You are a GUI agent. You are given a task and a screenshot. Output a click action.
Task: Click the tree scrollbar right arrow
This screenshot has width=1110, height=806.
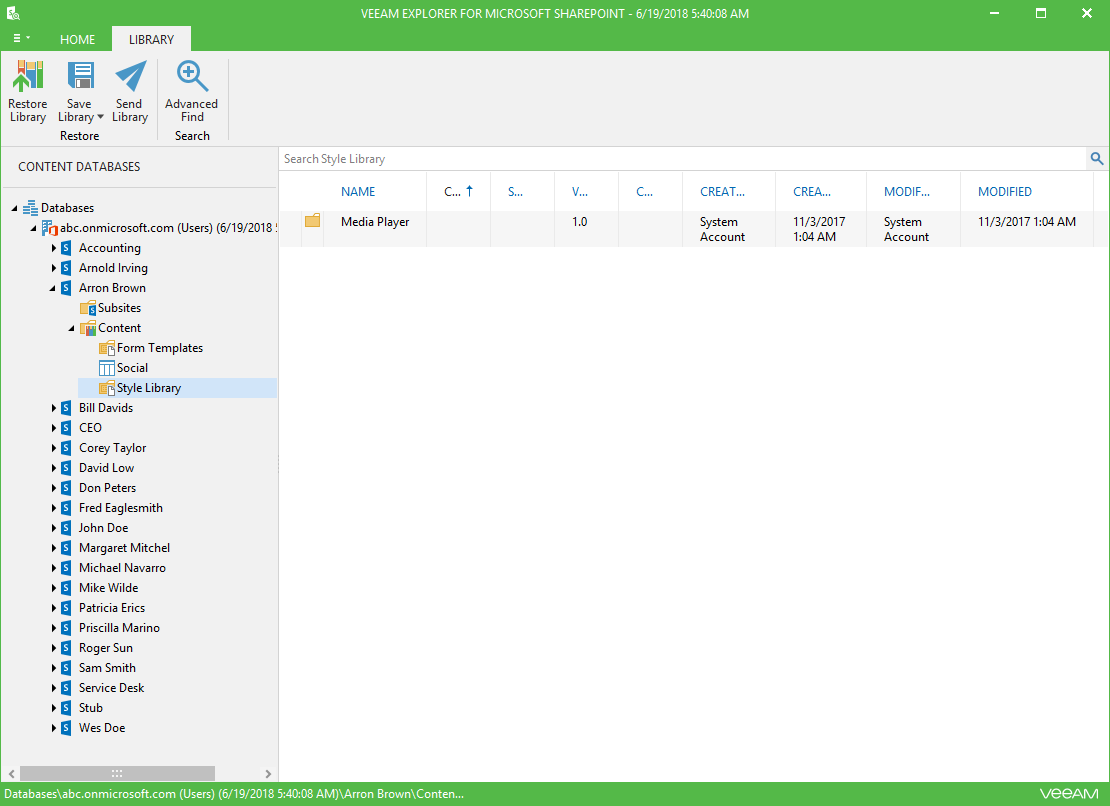268,773
